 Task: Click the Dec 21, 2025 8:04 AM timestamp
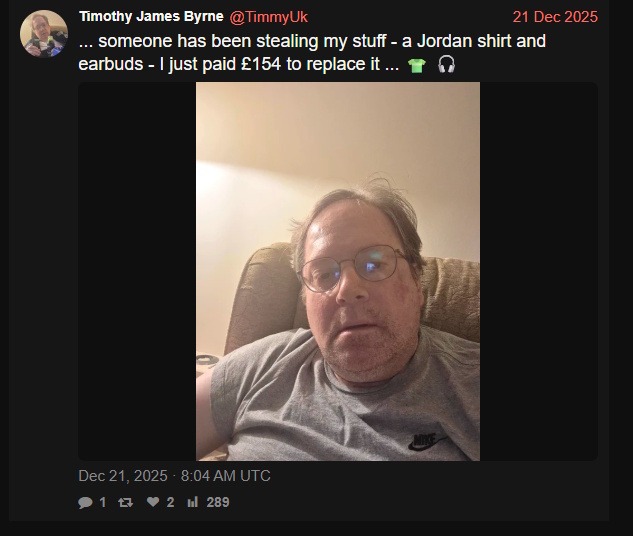(174, 476)
